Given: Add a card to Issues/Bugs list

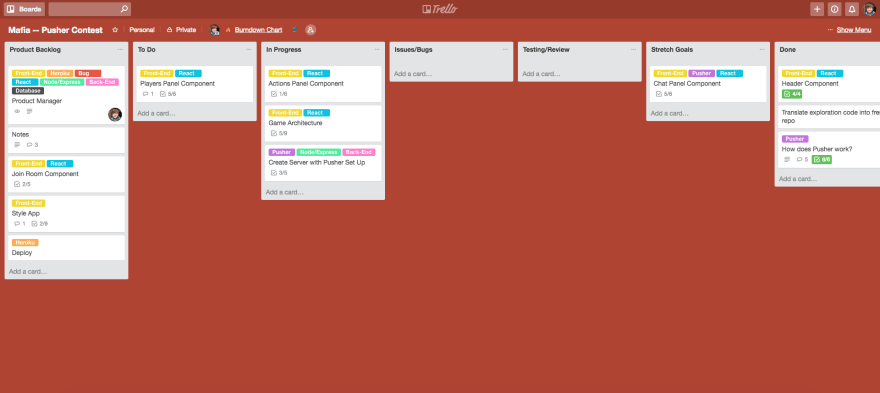Looking at the screenshot, I should point(413,74).
